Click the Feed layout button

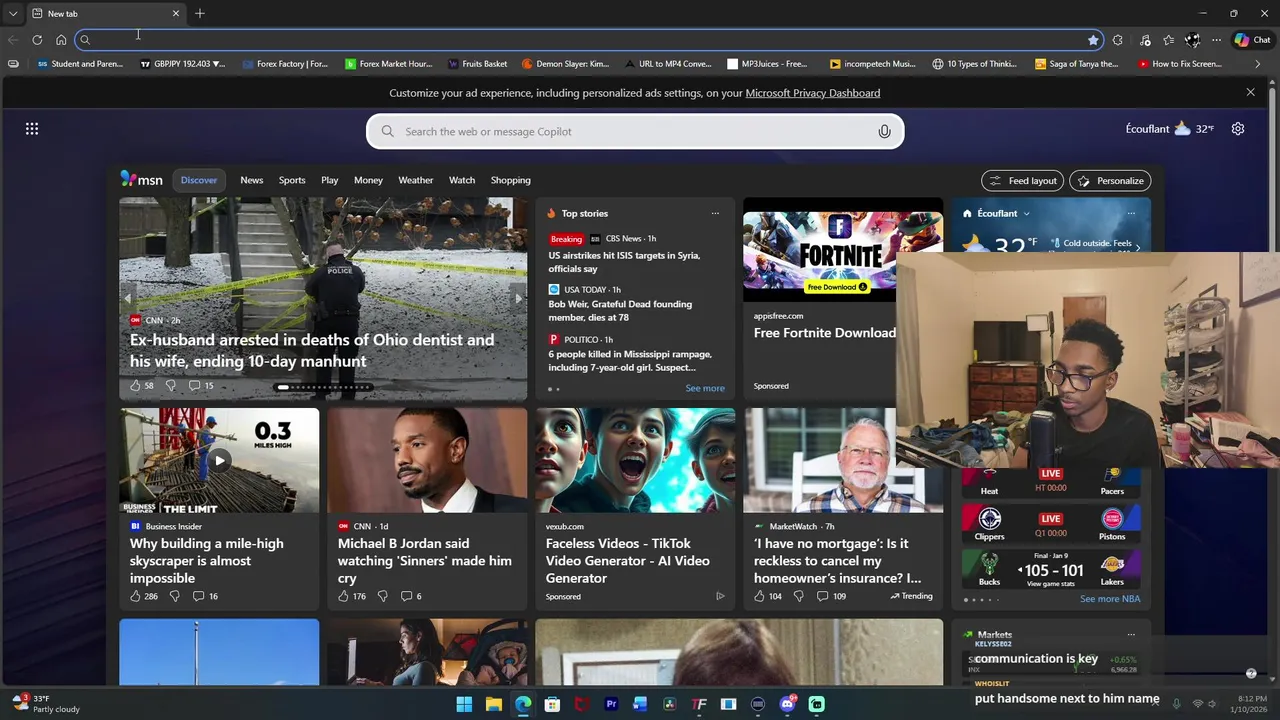[1022, 181]
